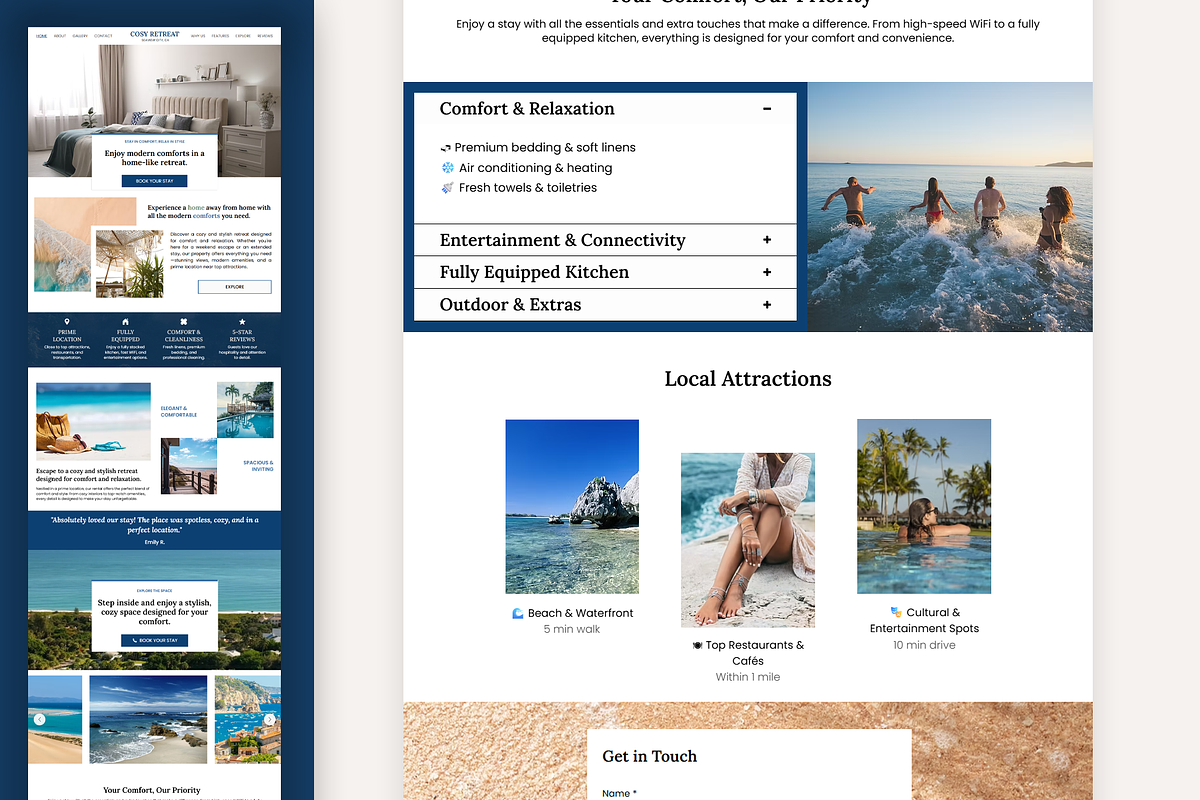The width and height of the screenshot is (1200, 800).
Task: Click the icon beside Fresh towels & toiletries
Action: [447, 188]
